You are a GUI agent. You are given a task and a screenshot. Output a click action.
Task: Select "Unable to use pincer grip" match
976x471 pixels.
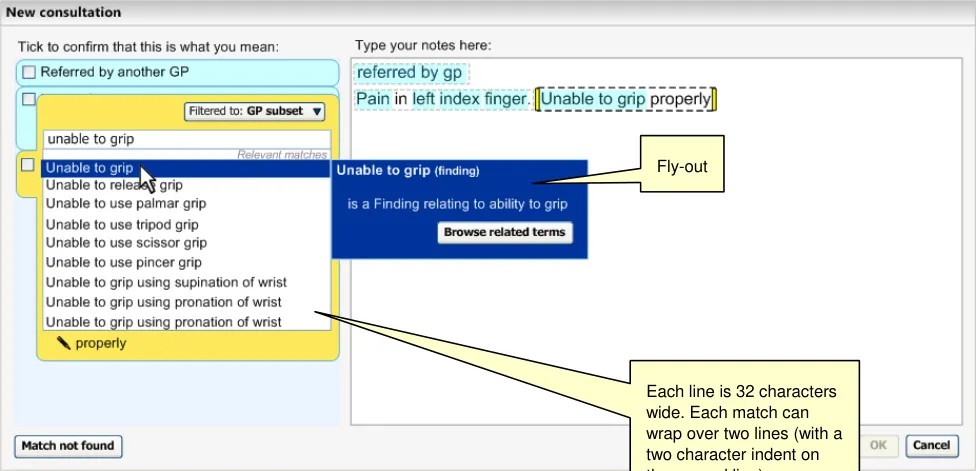point(124,263)
